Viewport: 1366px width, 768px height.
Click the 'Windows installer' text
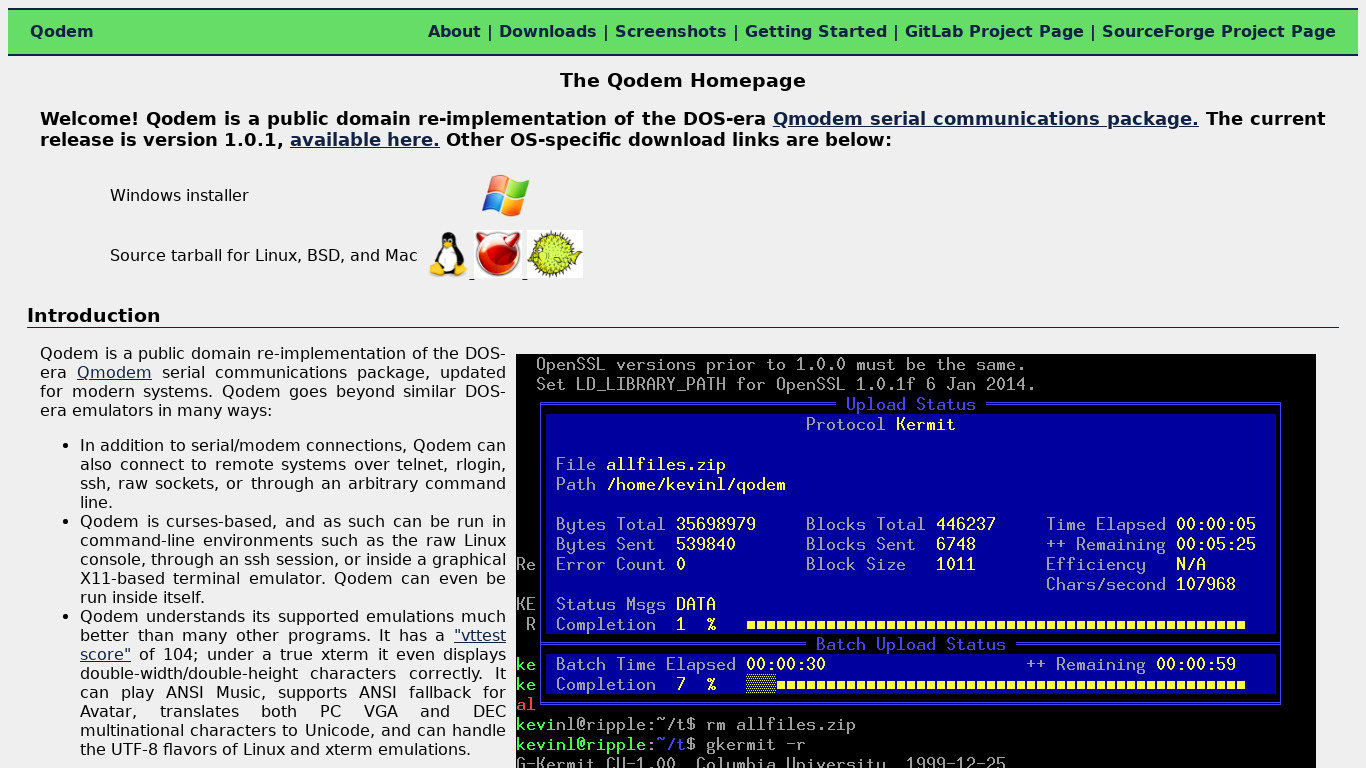[x=179, y=196]
